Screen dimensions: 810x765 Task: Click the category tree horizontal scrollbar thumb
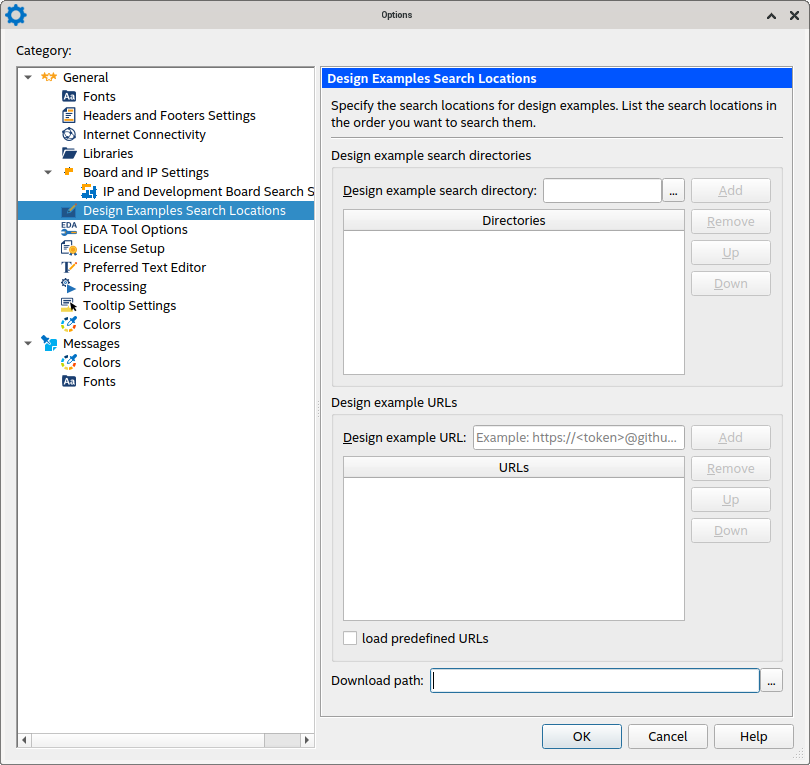click(148, 740)
